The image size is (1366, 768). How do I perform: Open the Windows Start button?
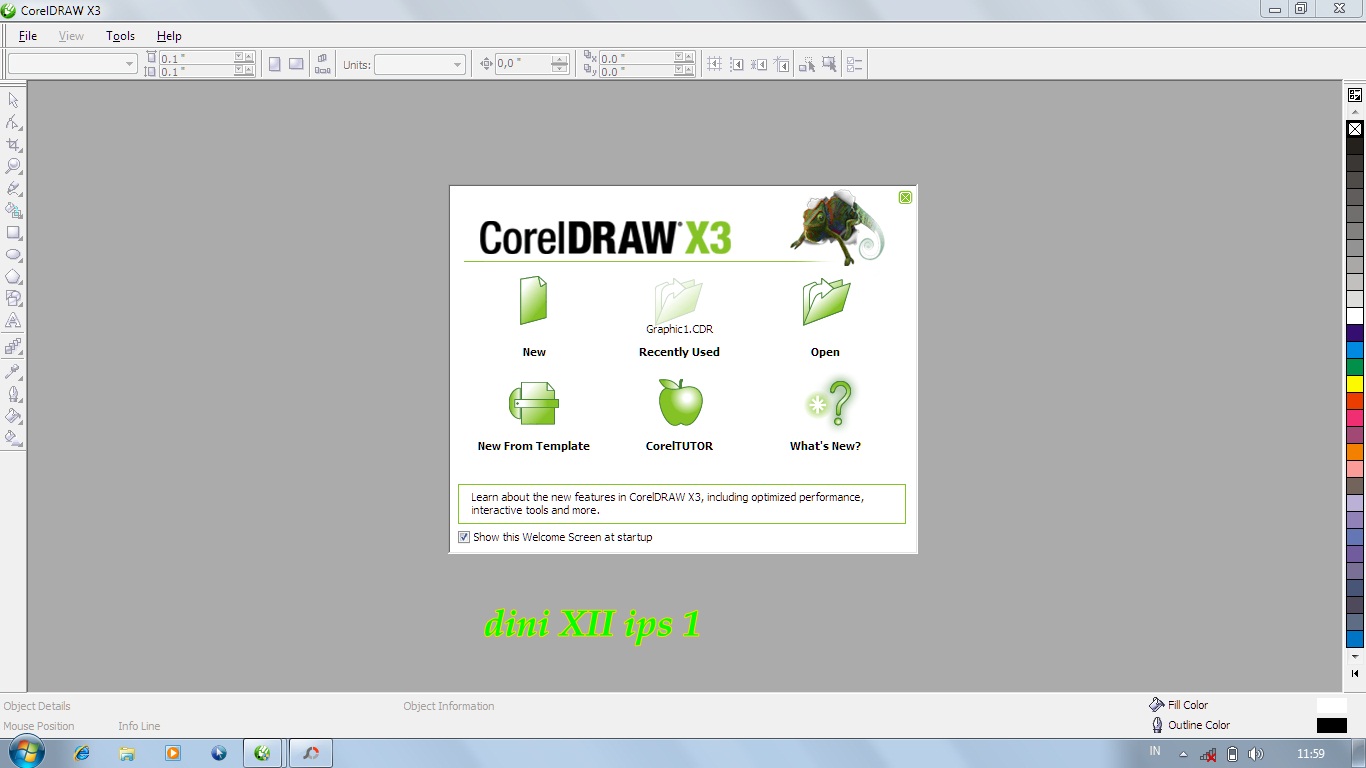point(26,753)
